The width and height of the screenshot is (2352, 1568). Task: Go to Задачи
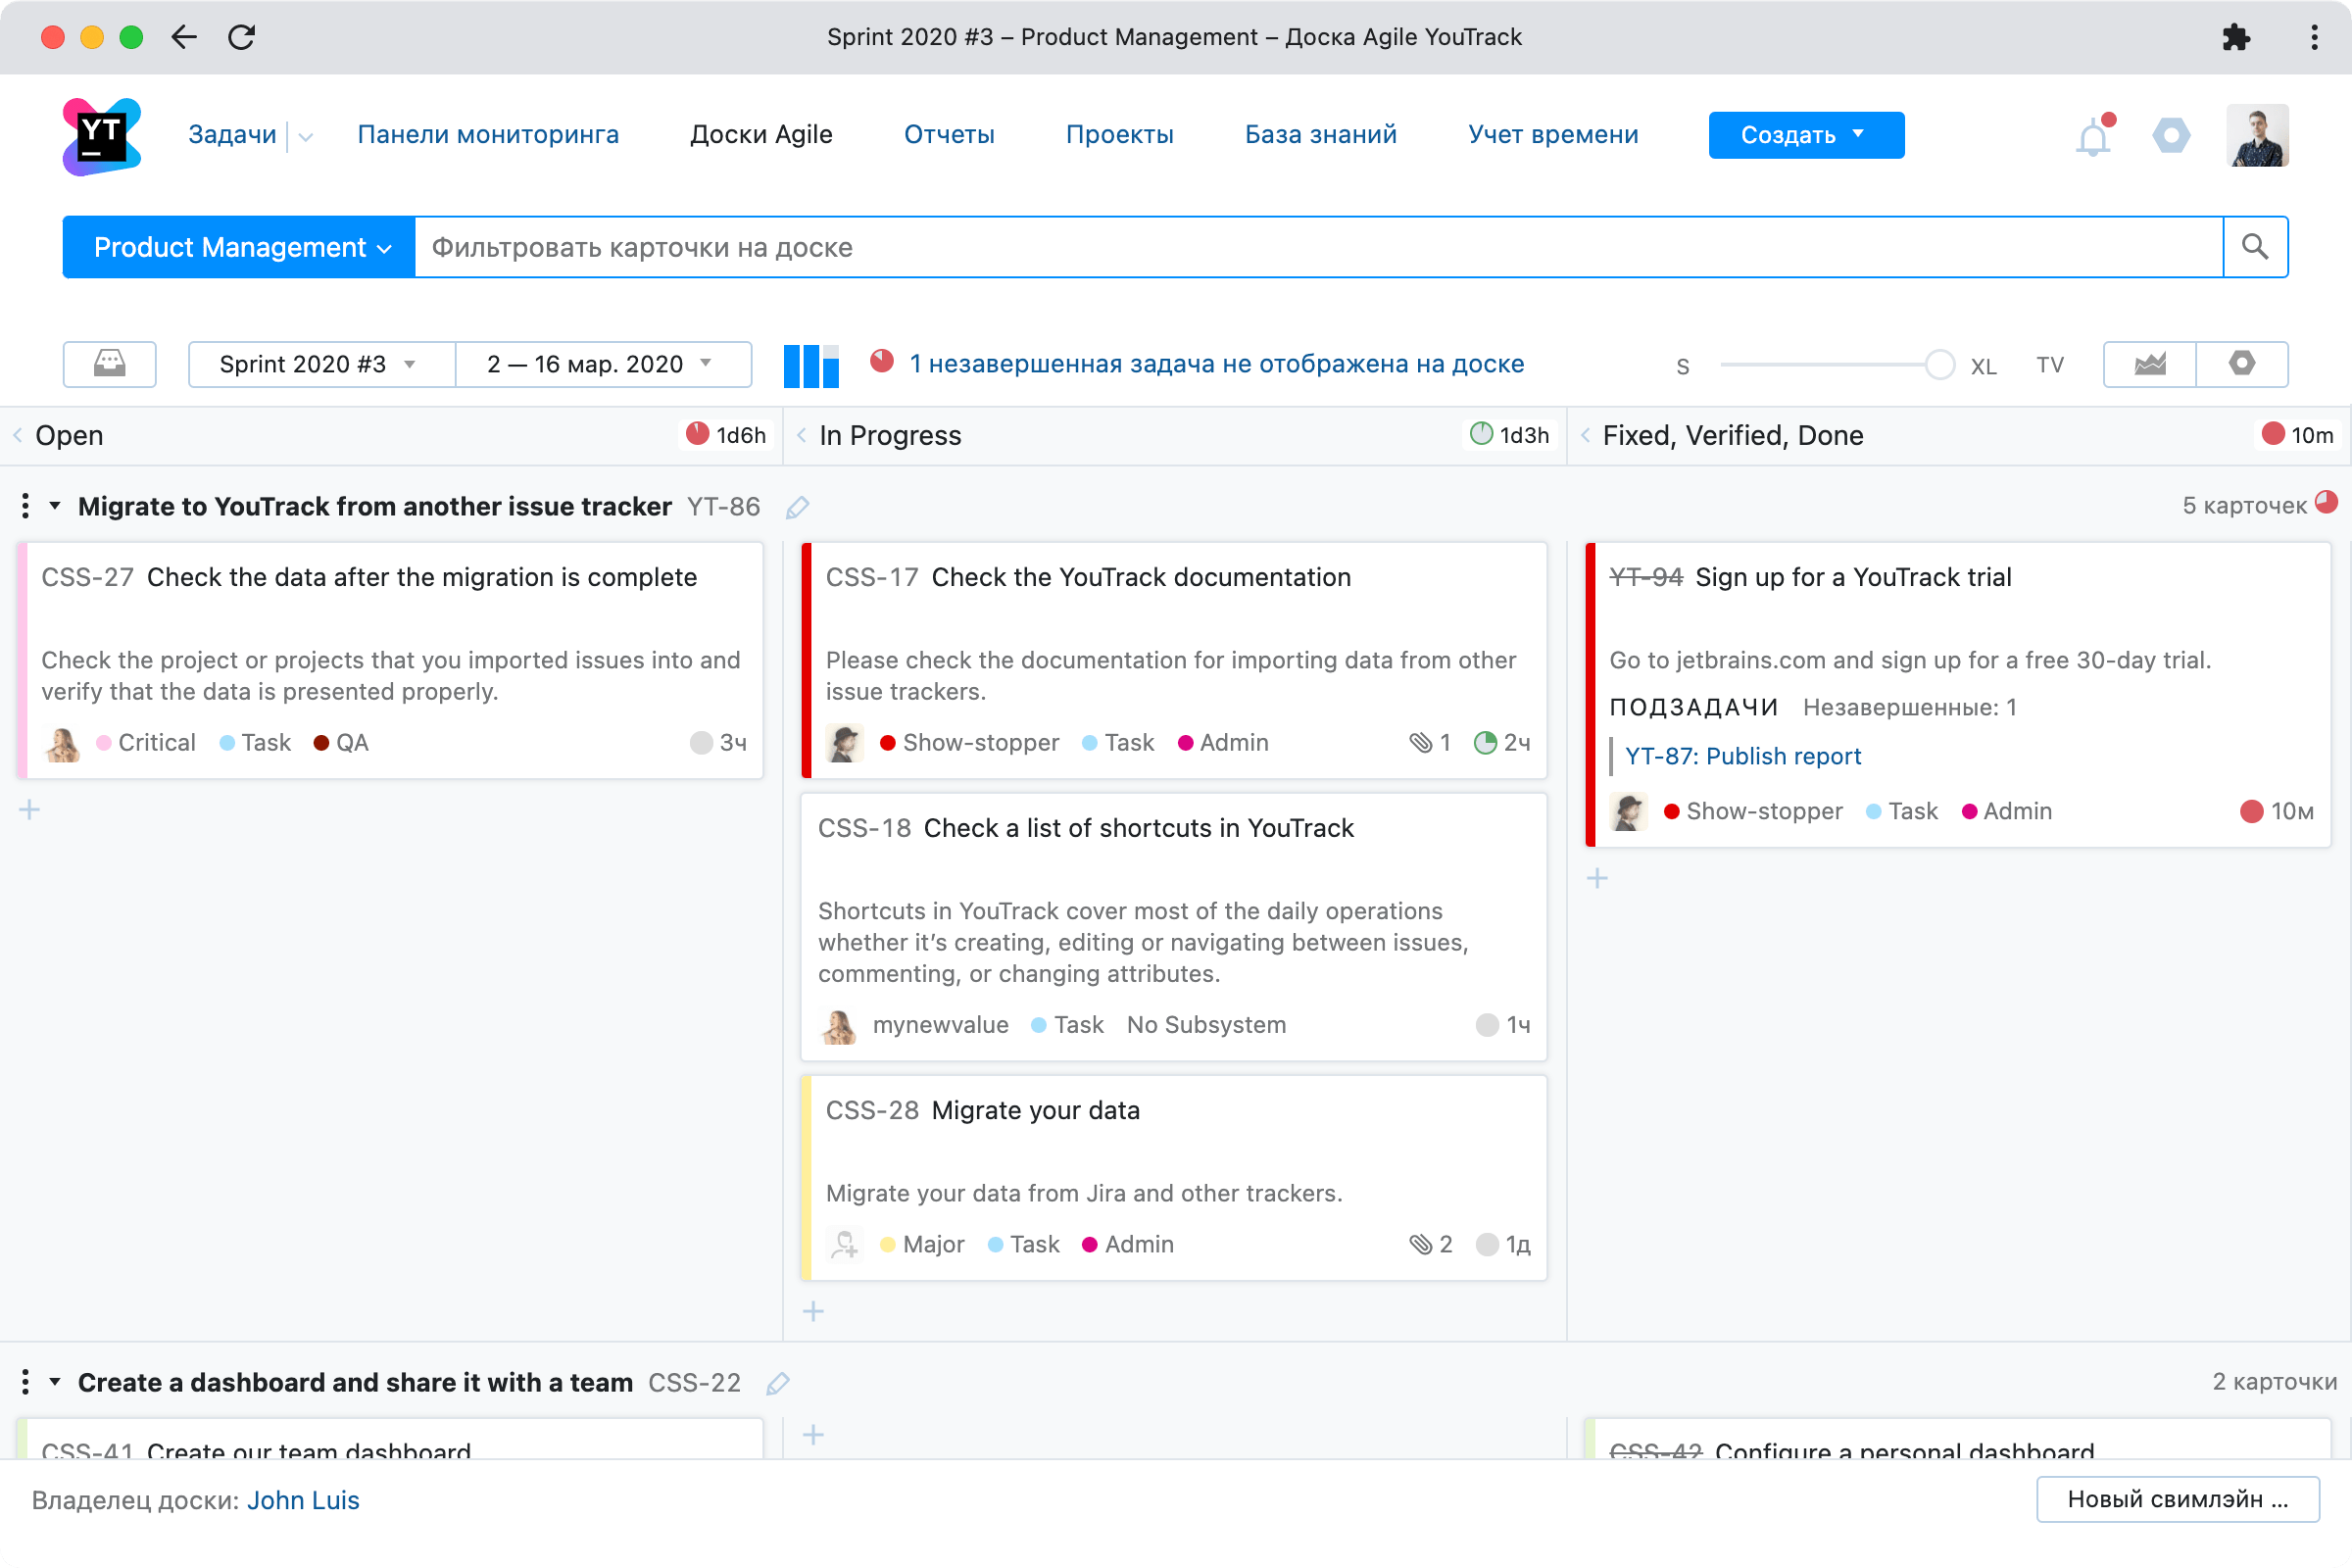232,135
